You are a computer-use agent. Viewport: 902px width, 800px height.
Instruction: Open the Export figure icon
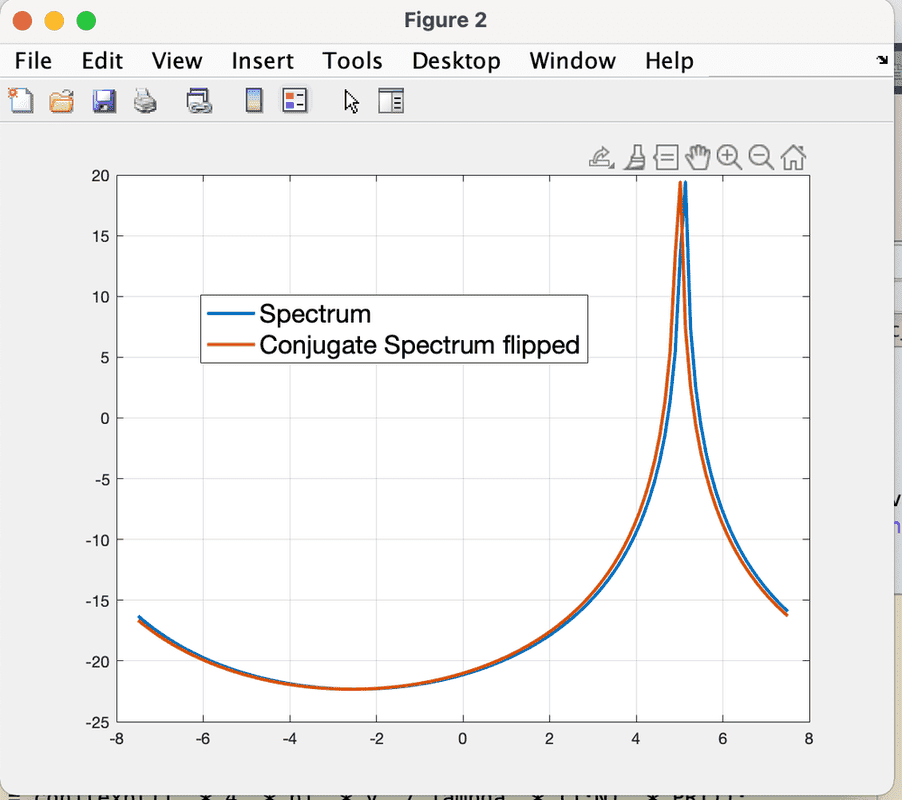coord(600,156)
